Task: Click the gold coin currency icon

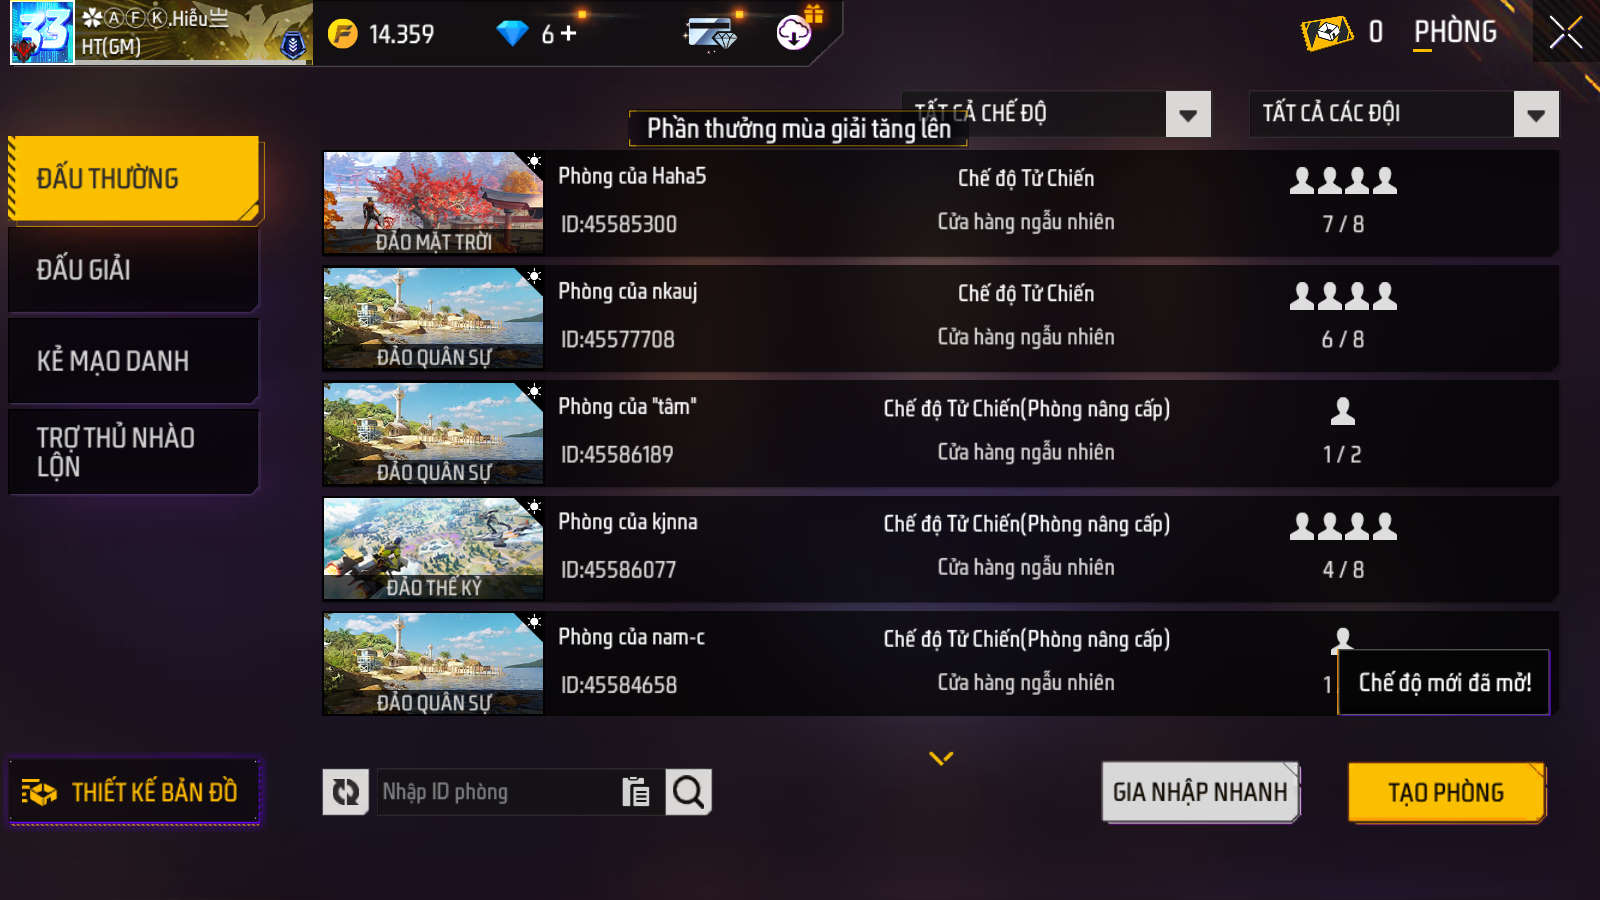Action: [x=343, y=34]
